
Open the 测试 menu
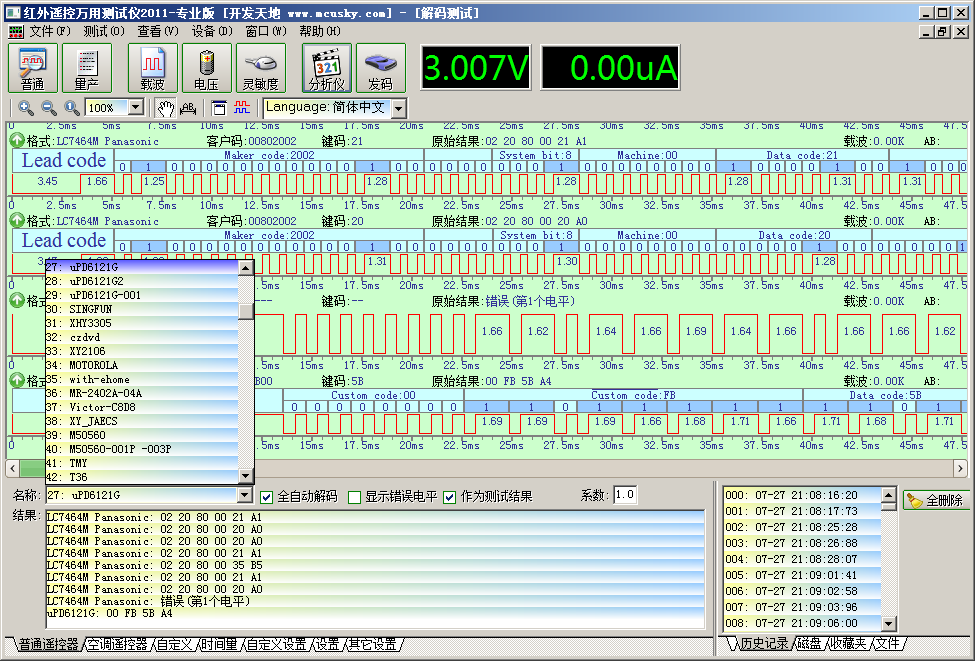point(103,31)
